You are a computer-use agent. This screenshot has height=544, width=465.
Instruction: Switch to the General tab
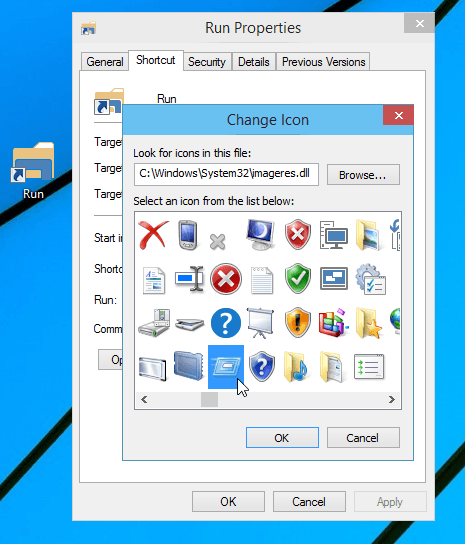tap(104, 62)
